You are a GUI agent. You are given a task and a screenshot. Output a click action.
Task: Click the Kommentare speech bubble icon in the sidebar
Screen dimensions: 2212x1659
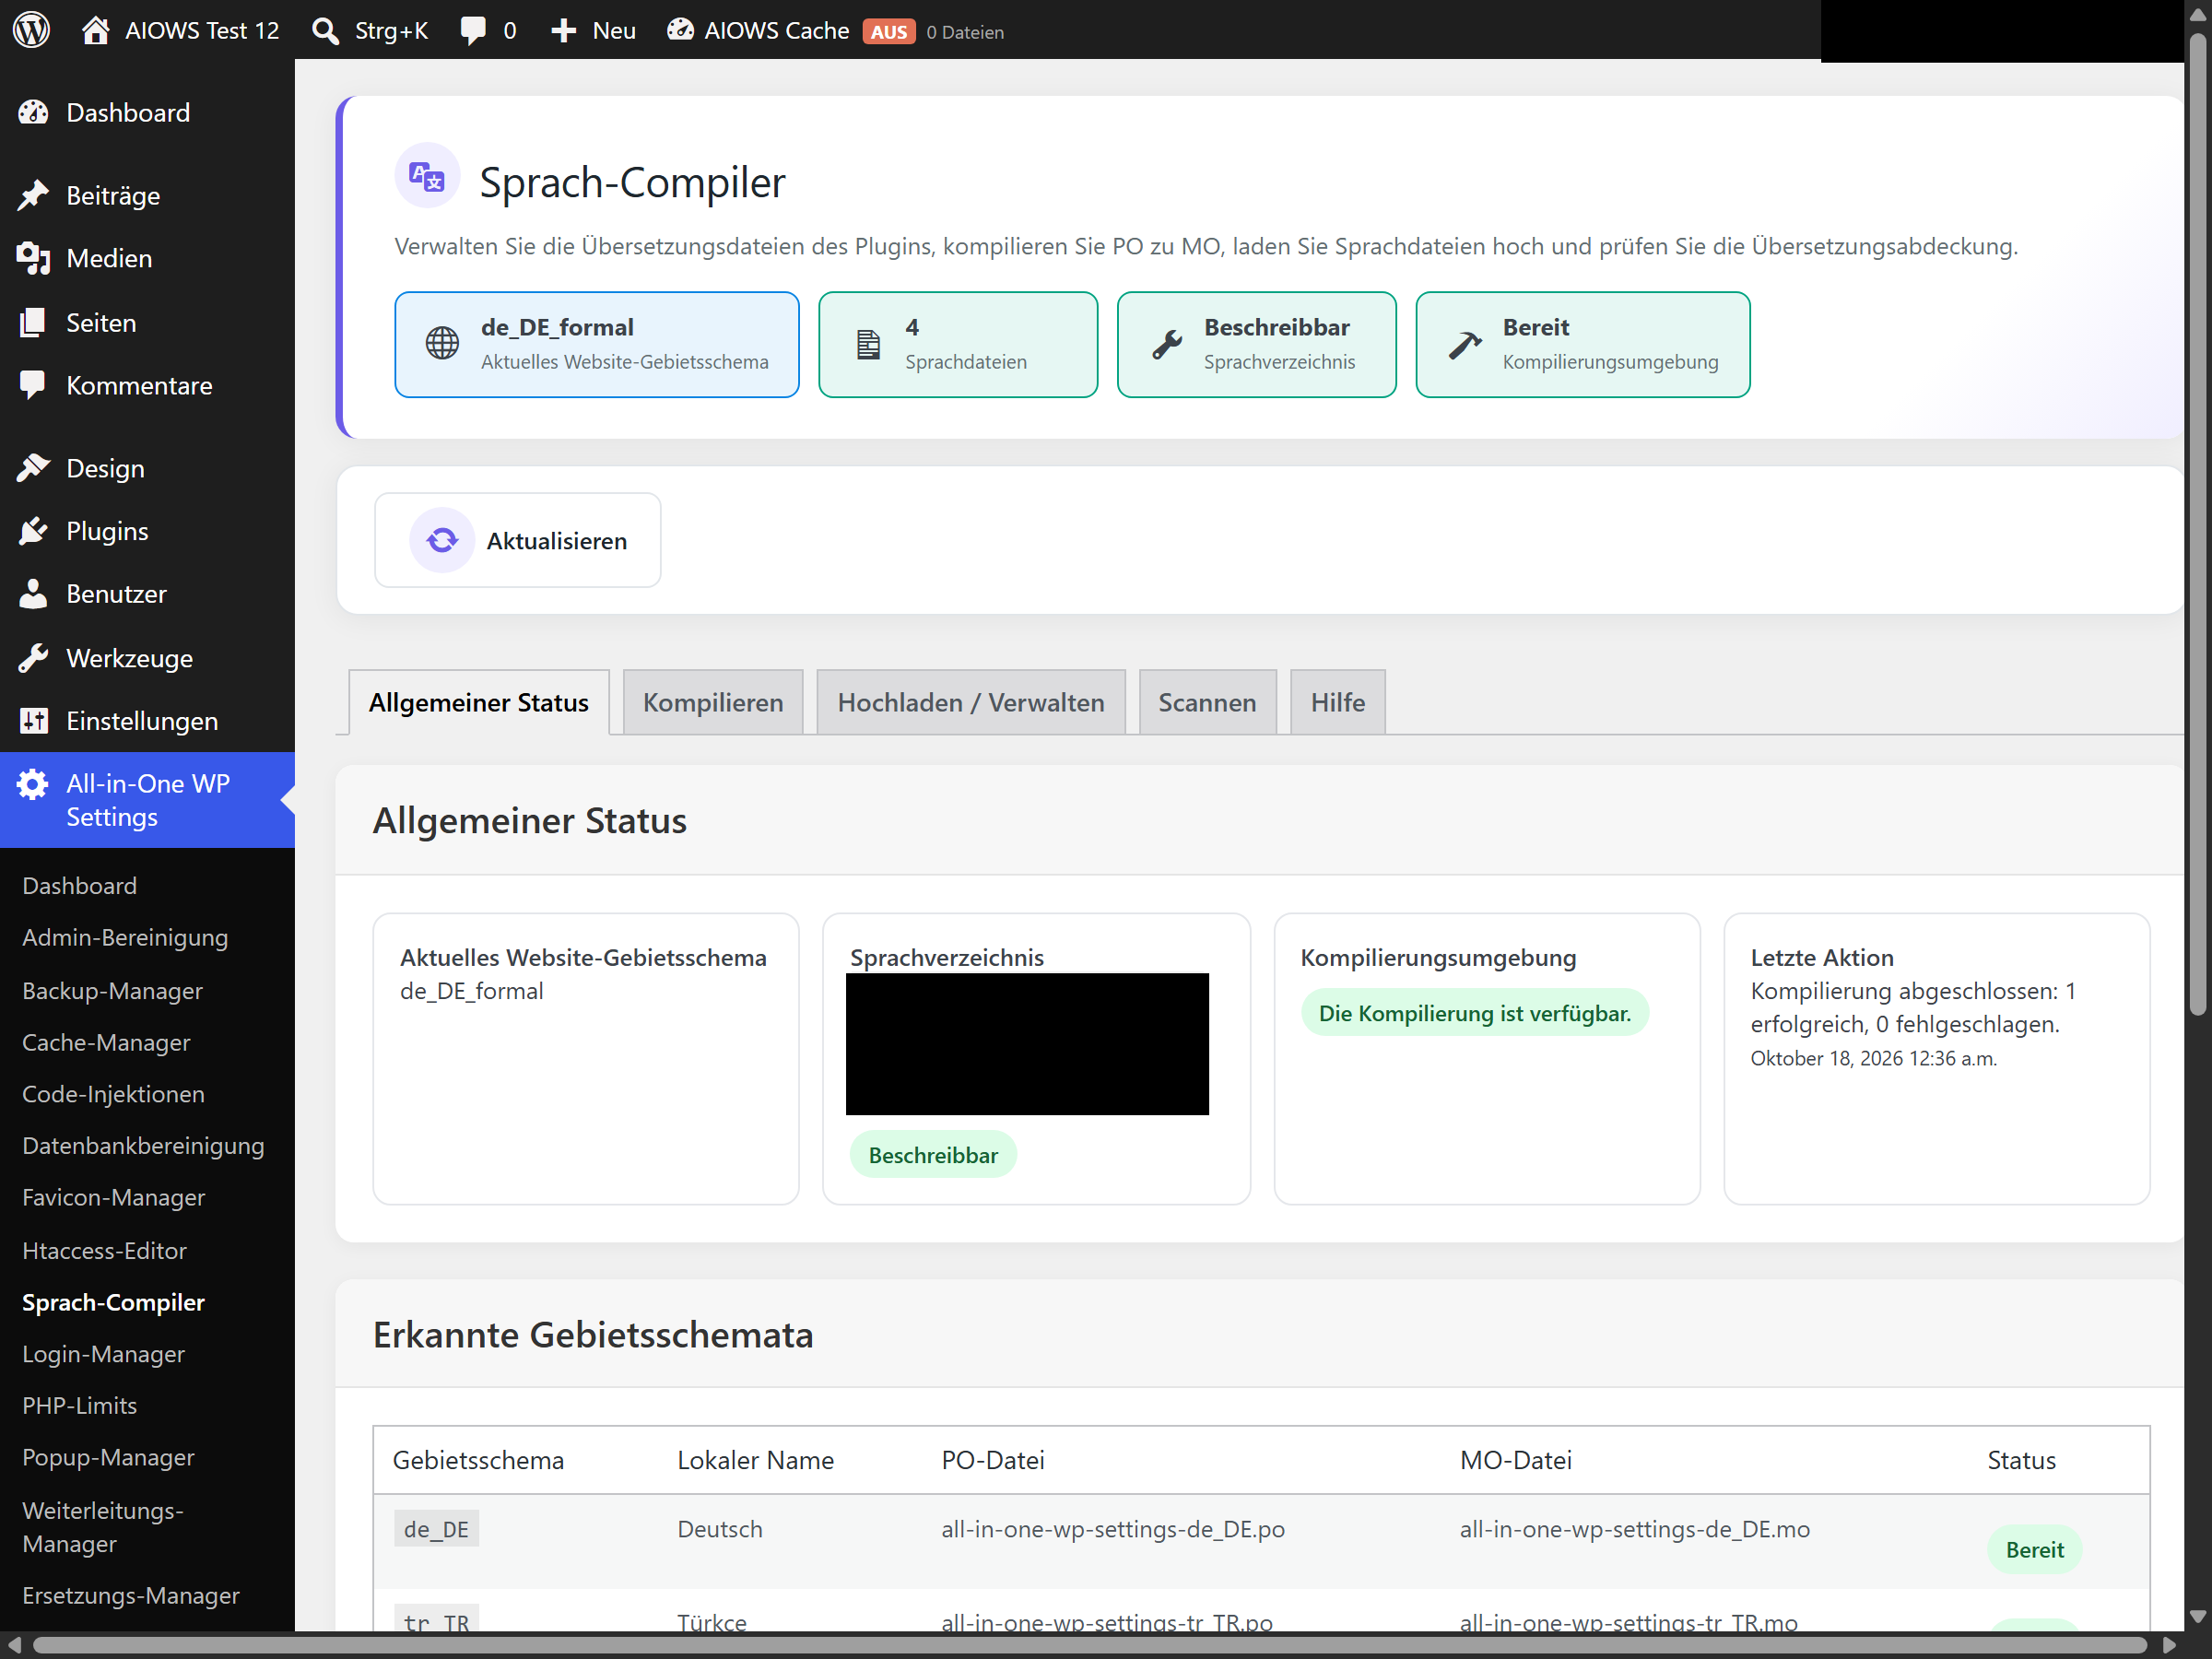point(33,385)
